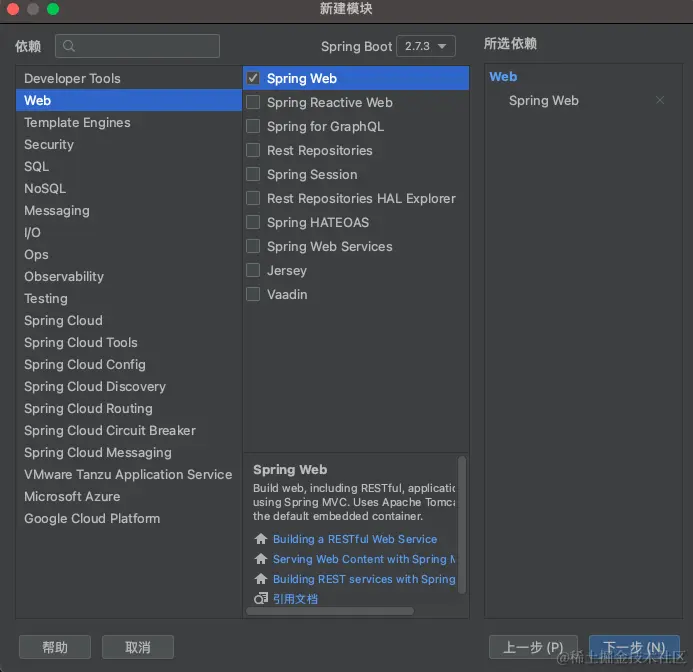Click the 取消 cancel button
693x672 pixels.
pos(137,647)
